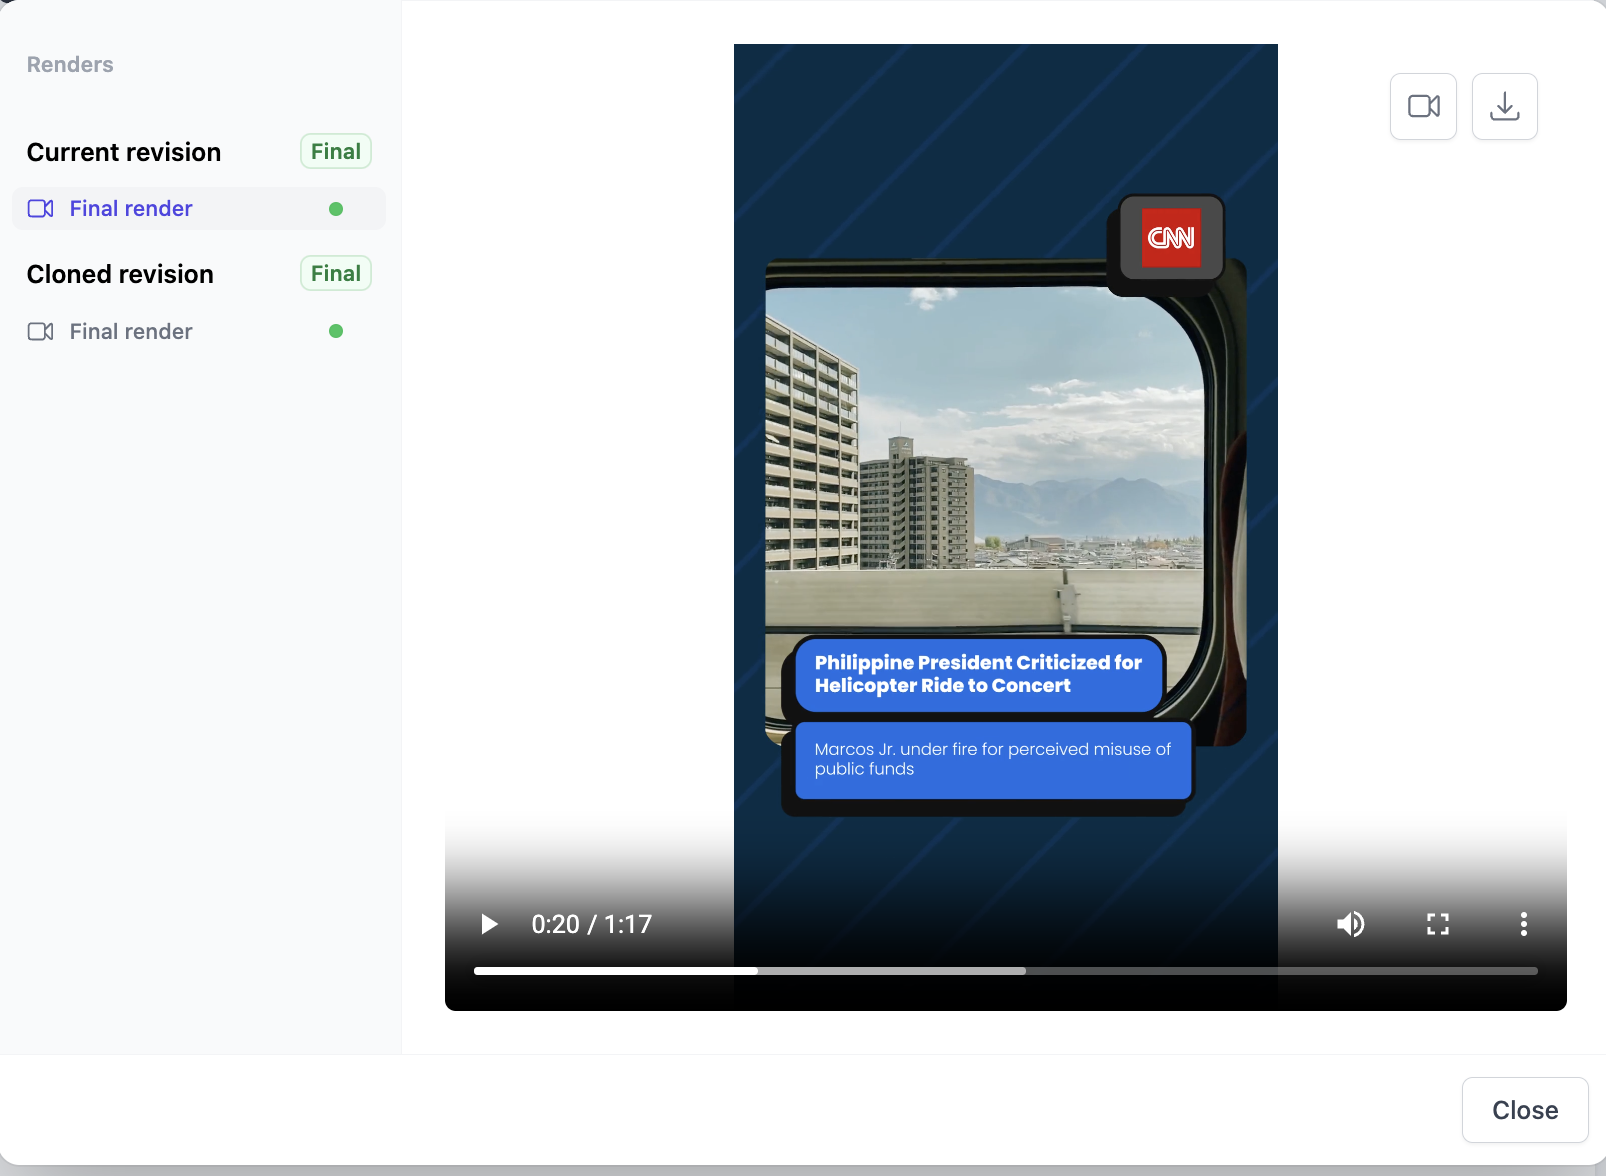Click camera icon beside Current revision Final render

[41, 209]
